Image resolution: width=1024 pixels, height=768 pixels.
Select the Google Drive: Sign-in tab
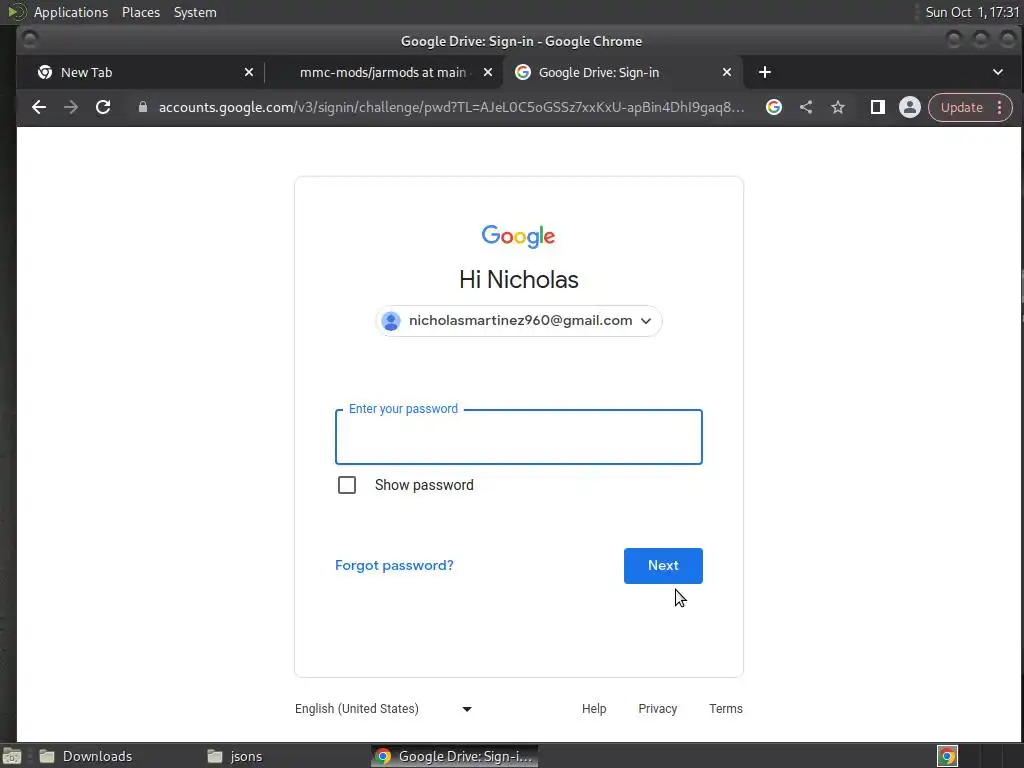(622, 72)
